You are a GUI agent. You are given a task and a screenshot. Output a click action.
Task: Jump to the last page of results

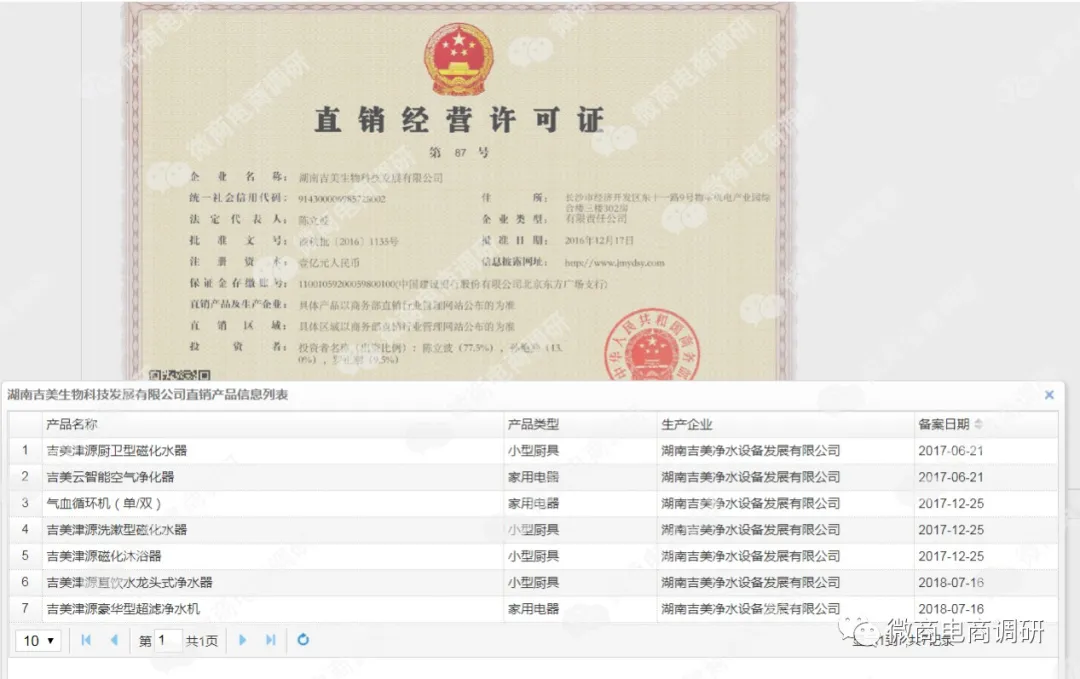[x=270, y=640]
